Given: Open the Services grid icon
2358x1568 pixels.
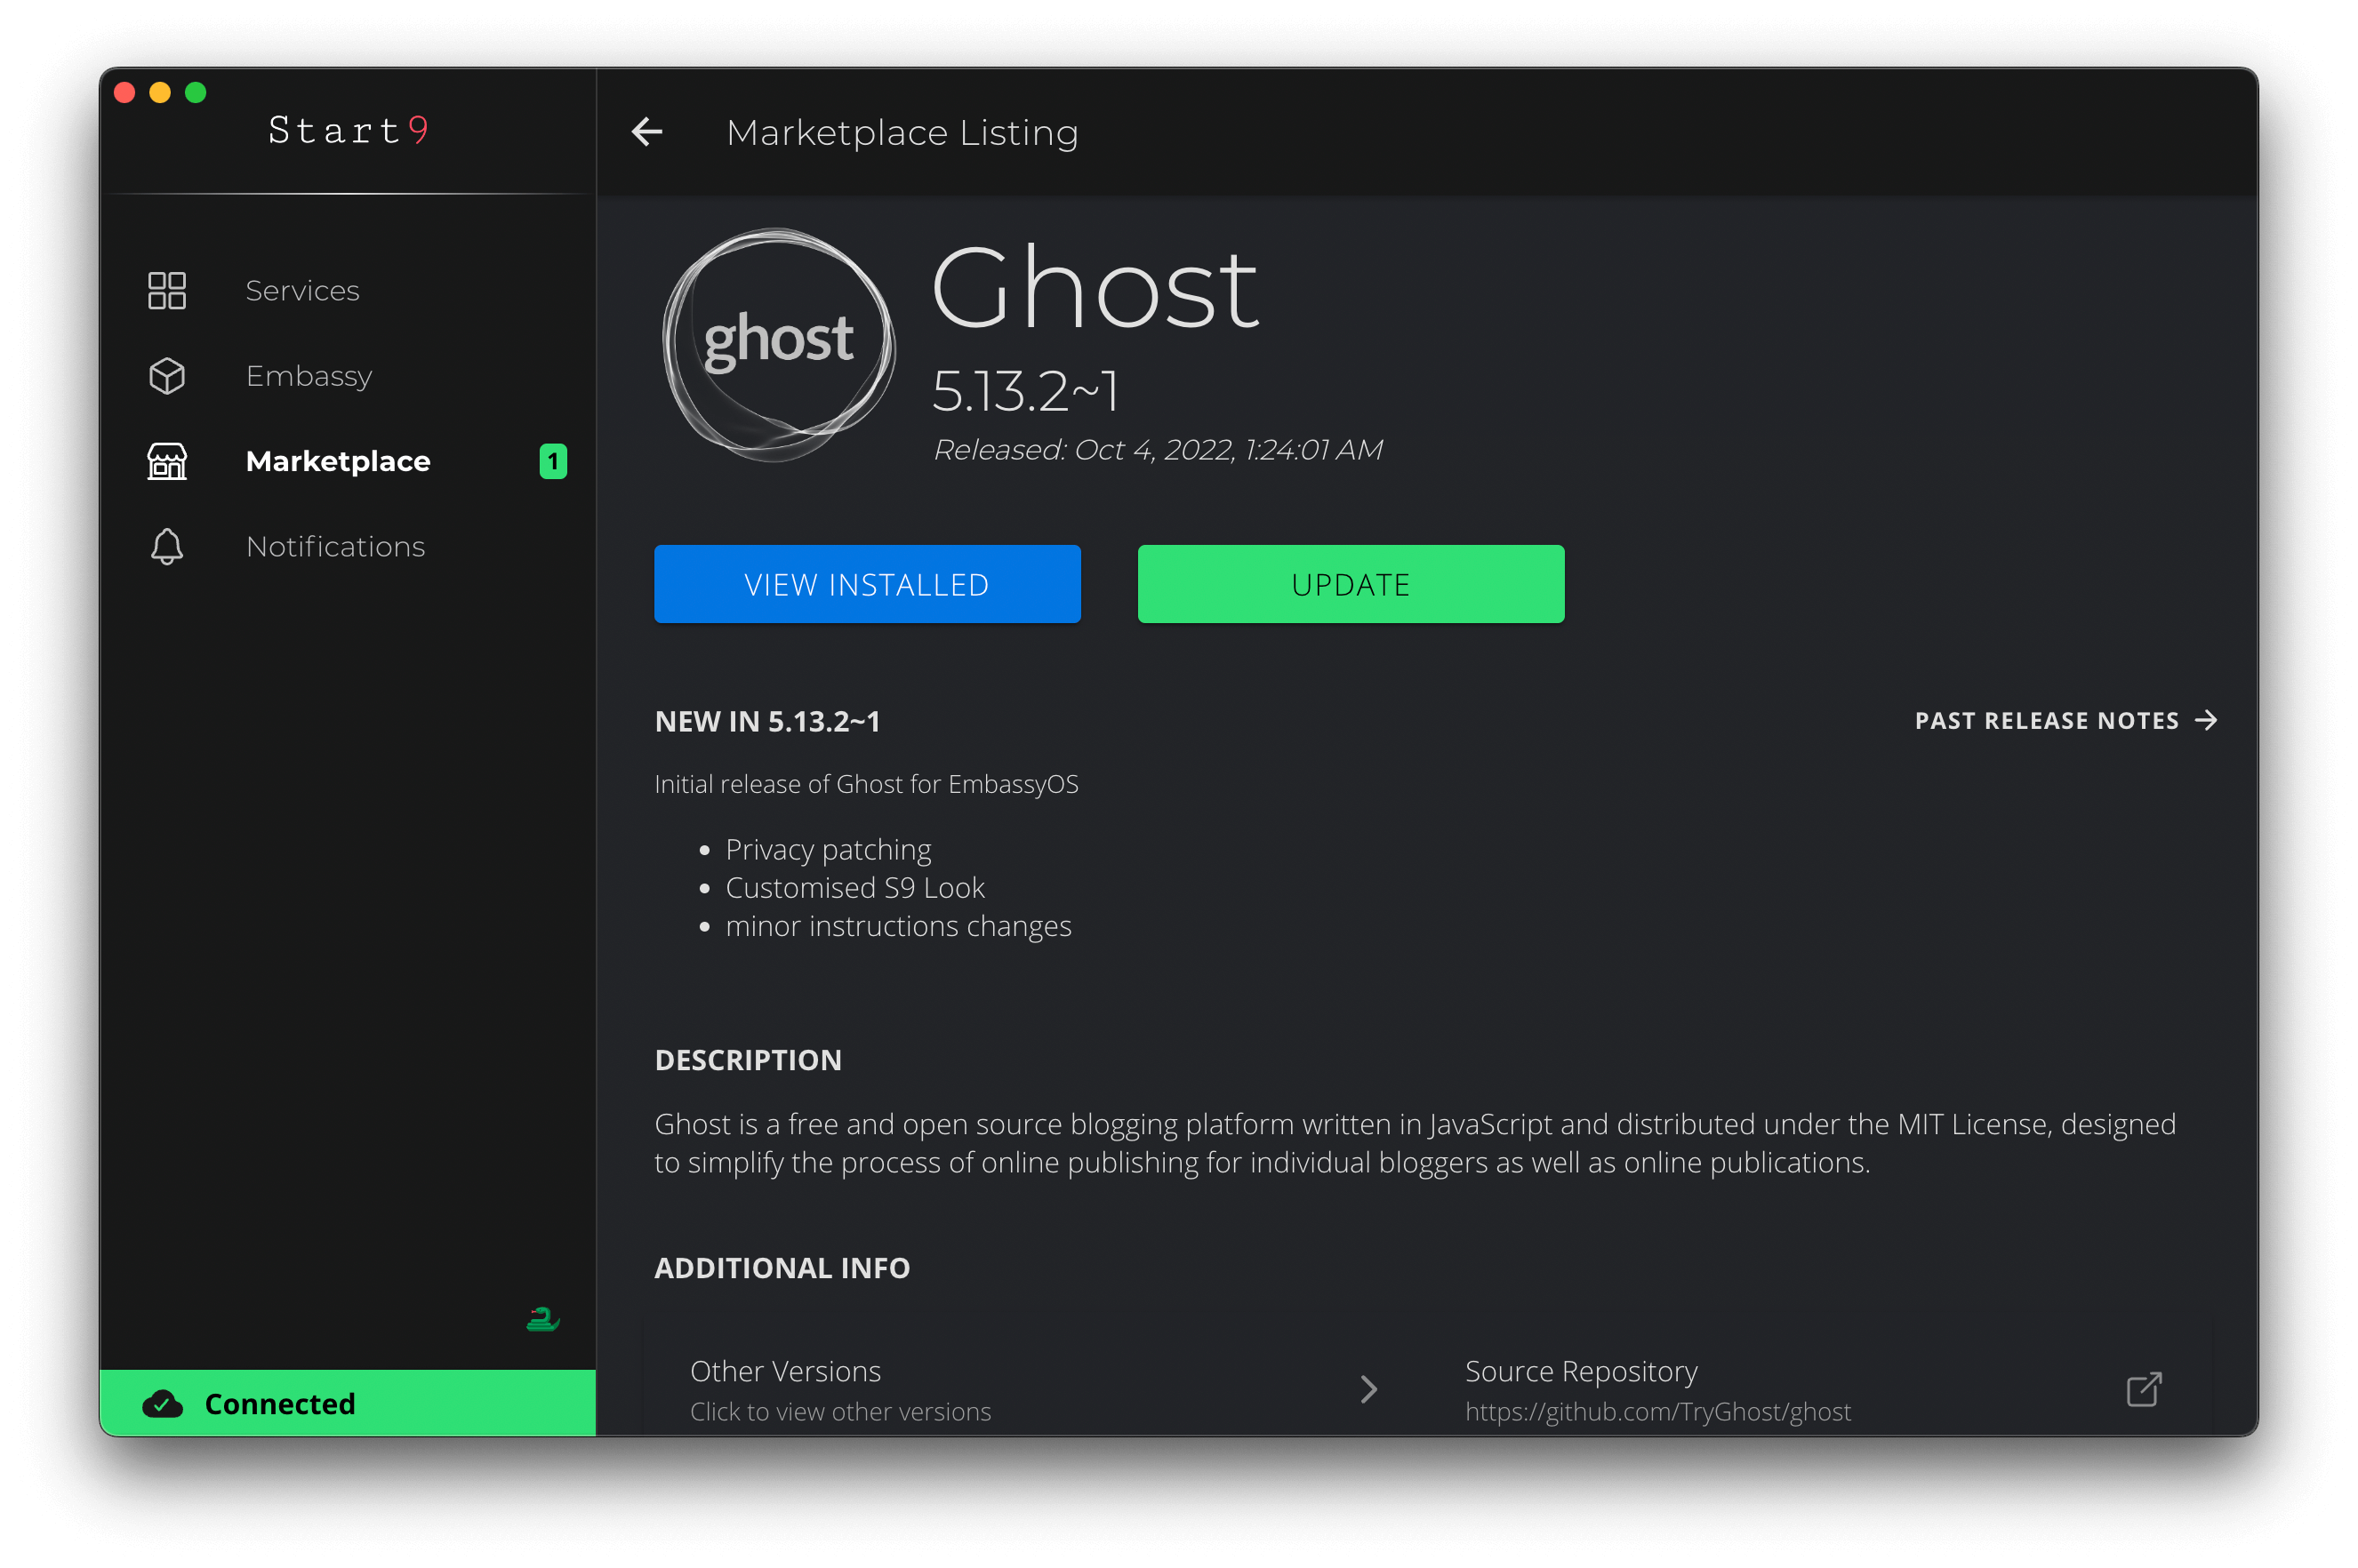Looking at the screenshot, I should tap(166, 290).
